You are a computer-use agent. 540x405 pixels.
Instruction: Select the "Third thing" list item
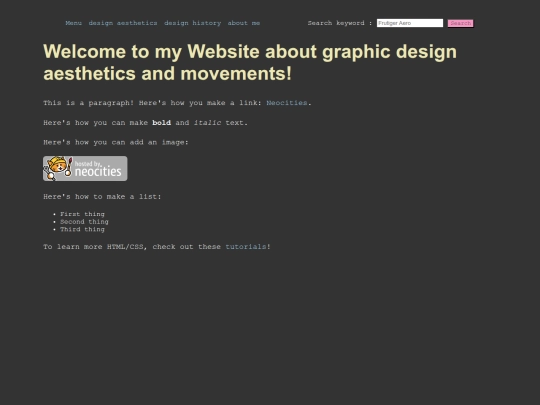[x=82, y=229]
